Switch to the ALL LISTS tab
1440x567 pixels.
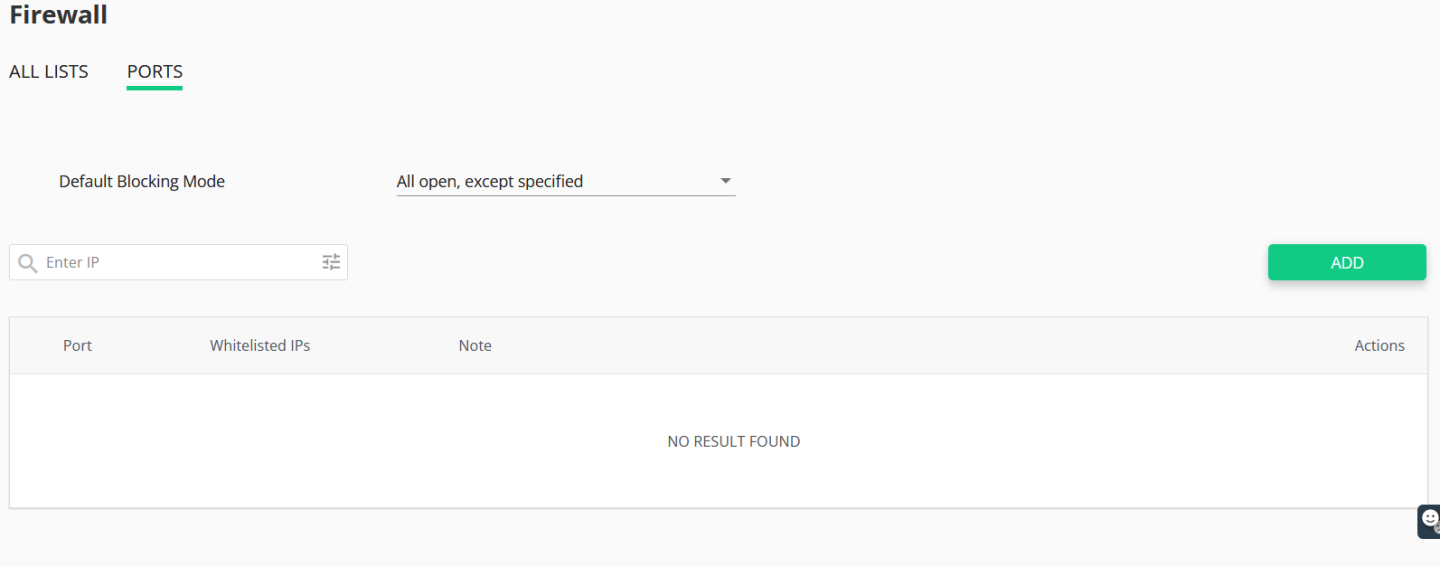49,72
